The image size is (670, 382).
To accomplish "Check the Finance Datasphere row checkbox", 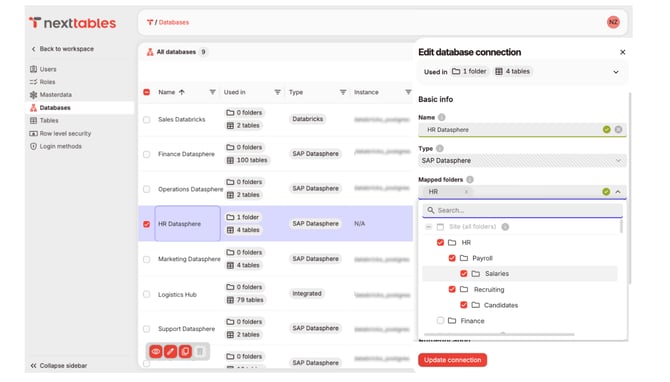I will (x=147, y=154).
